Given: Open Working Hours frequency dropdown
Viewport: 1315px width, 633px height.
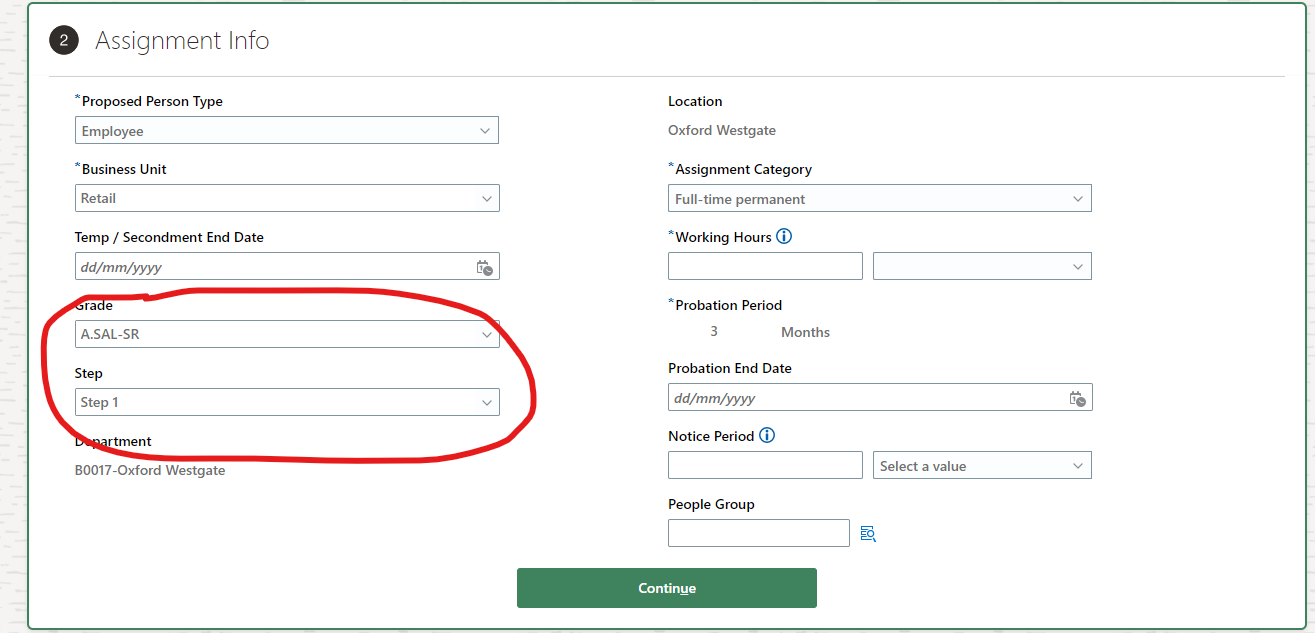Looking at the screenshot, I should pos(982,266).
